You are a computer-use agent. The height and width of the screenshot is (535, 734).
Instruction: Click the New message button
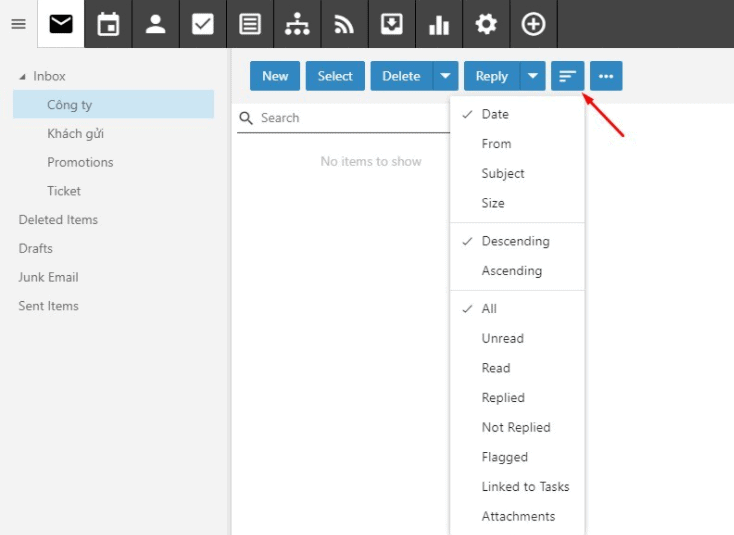click(x=275, y=76)
